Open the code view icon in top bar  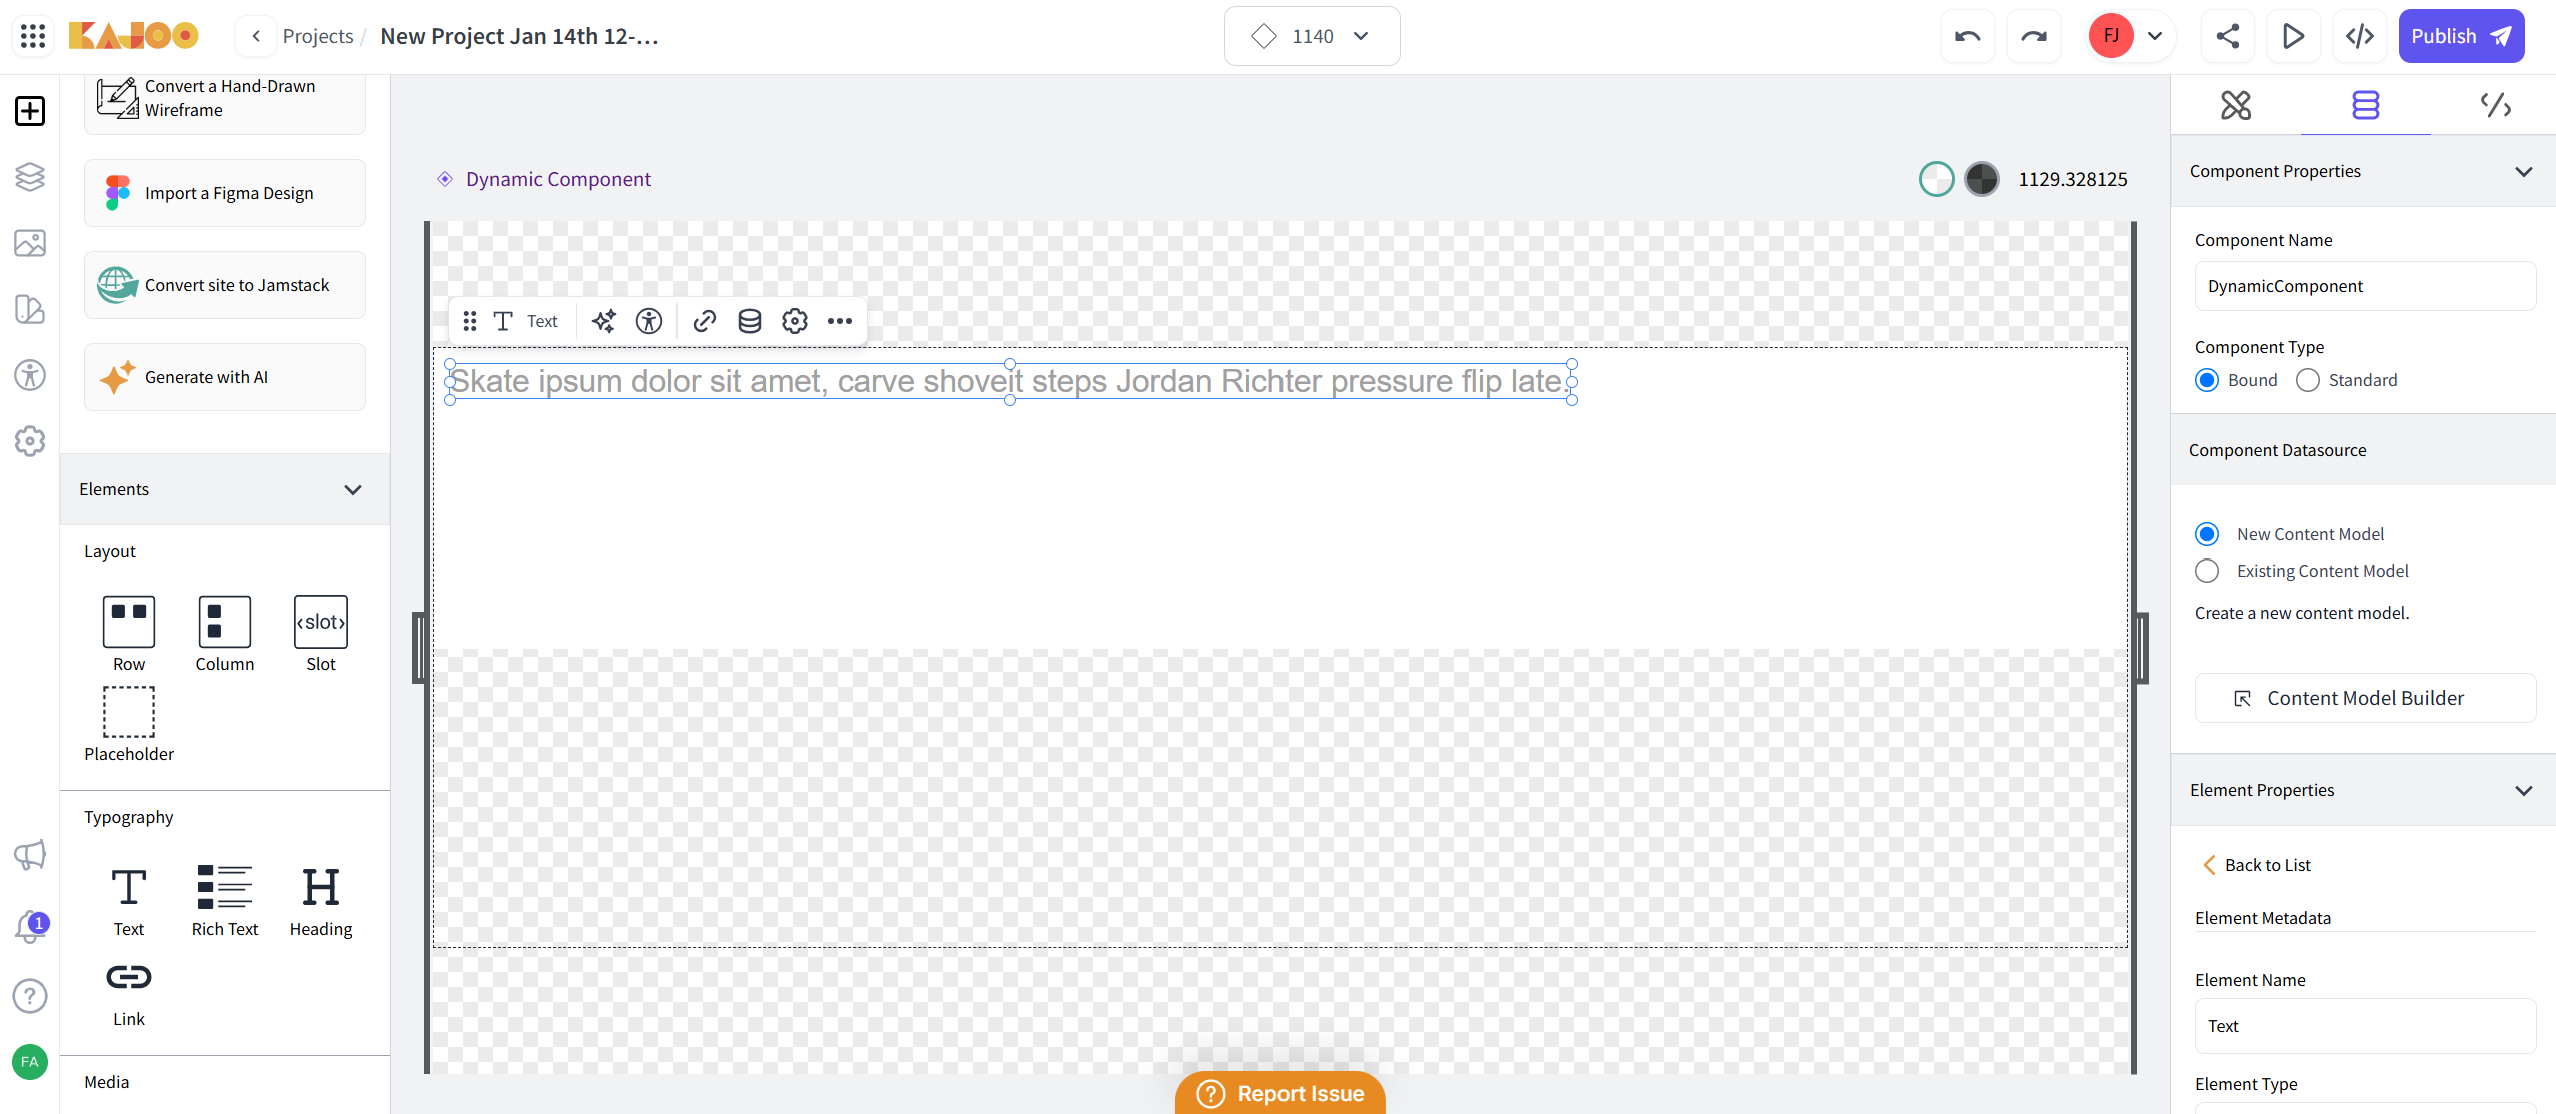click(2360, 37)
